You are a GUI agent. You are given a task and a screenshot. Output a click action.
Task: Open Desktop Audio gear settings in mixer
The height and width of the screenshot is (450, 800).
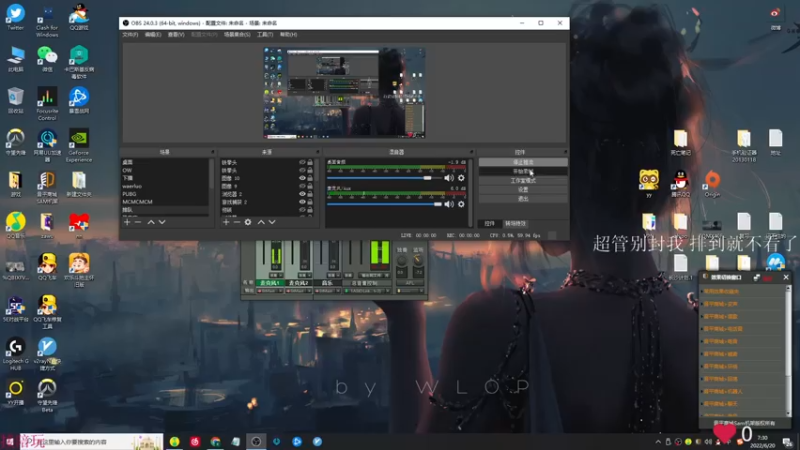point(461,178)
